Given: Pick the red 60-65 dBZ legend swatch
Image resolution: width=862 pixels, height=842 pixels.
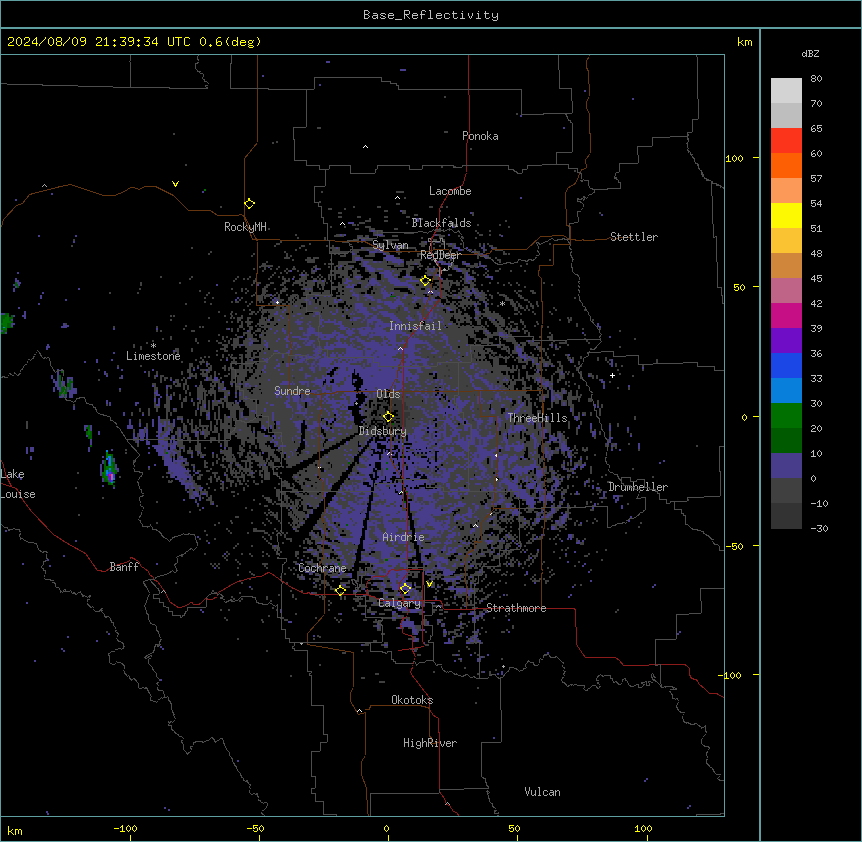Looking at the screenshot, I should coord(786,141).
